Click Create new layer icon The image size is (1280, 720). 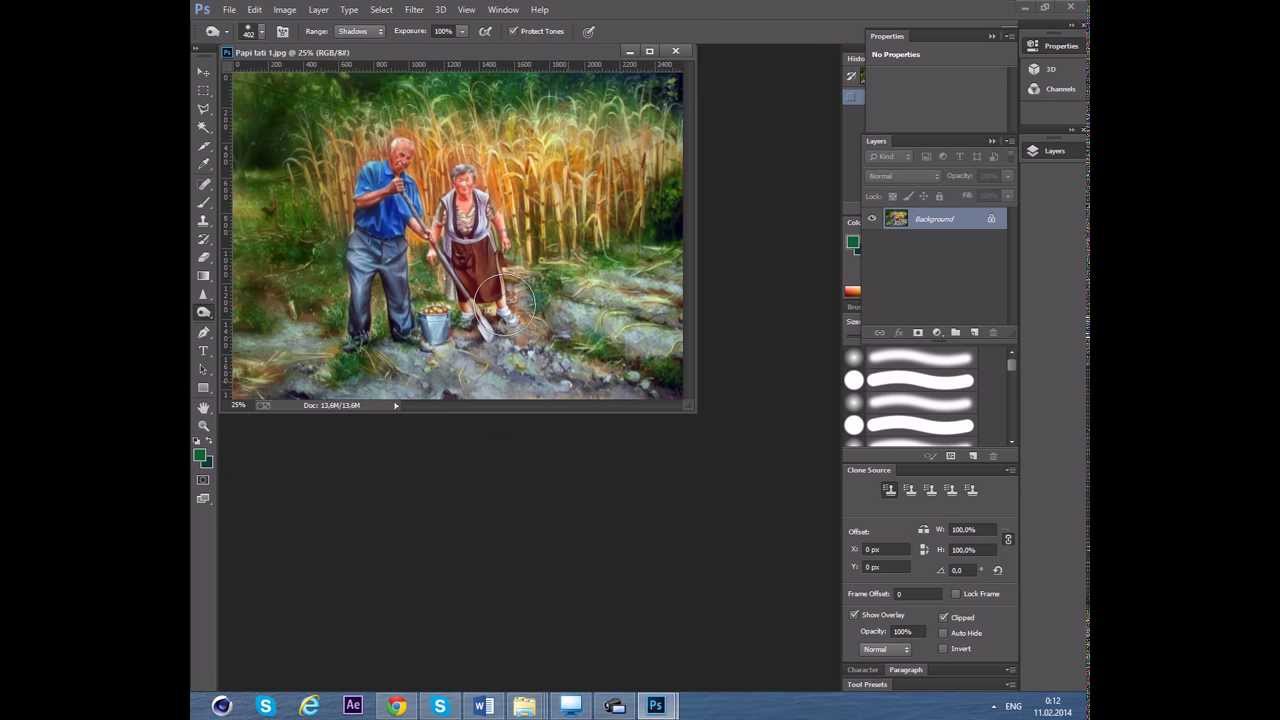974,333
